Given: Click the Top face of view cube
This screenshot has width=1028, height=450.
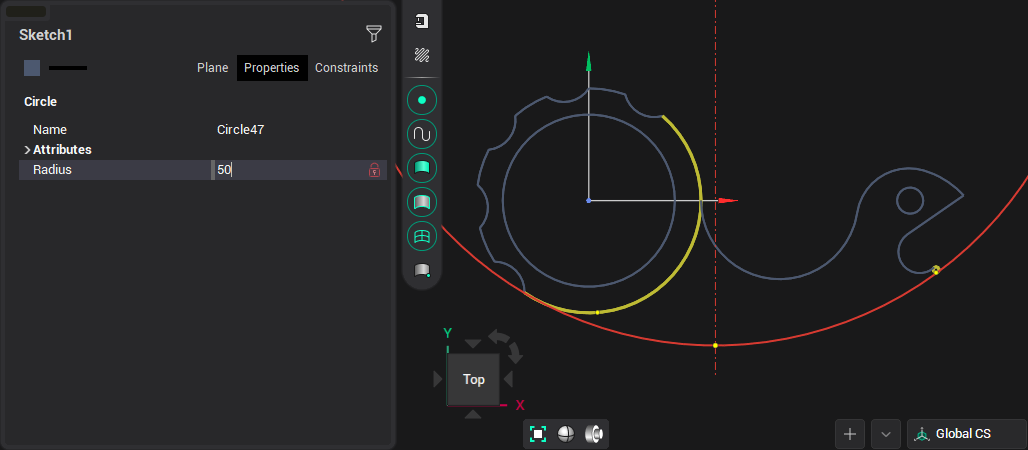Looking at the screenshot, I should pos(474,379).
